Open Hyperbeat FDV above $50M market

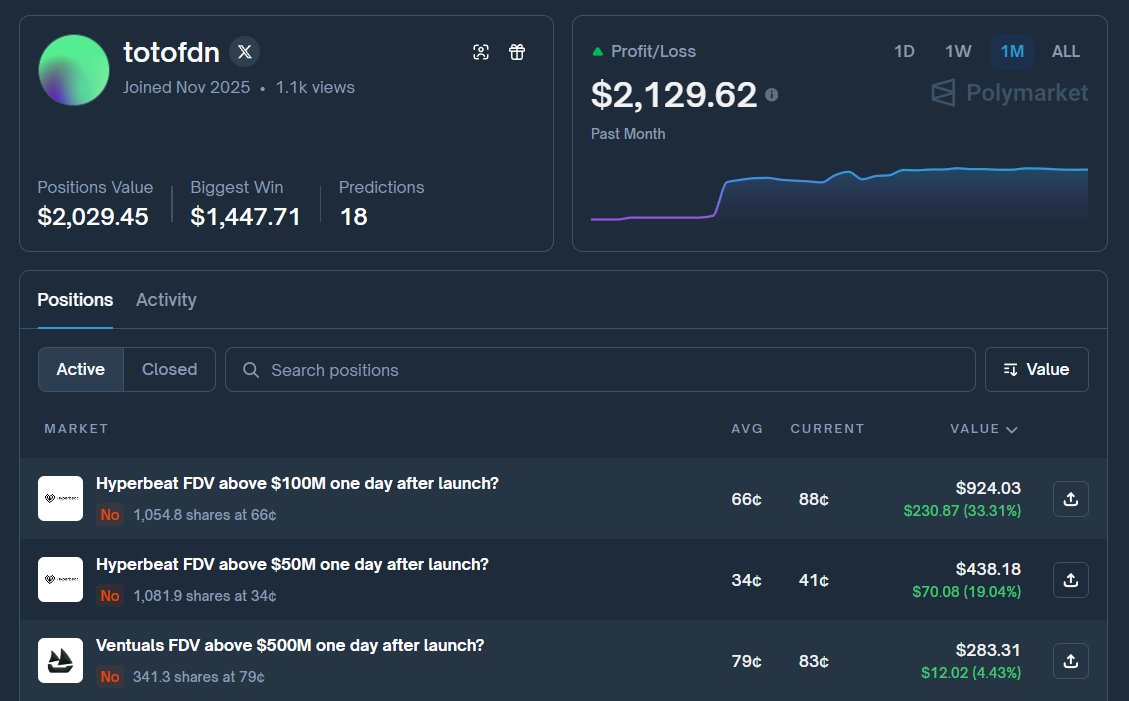(292, 565)
